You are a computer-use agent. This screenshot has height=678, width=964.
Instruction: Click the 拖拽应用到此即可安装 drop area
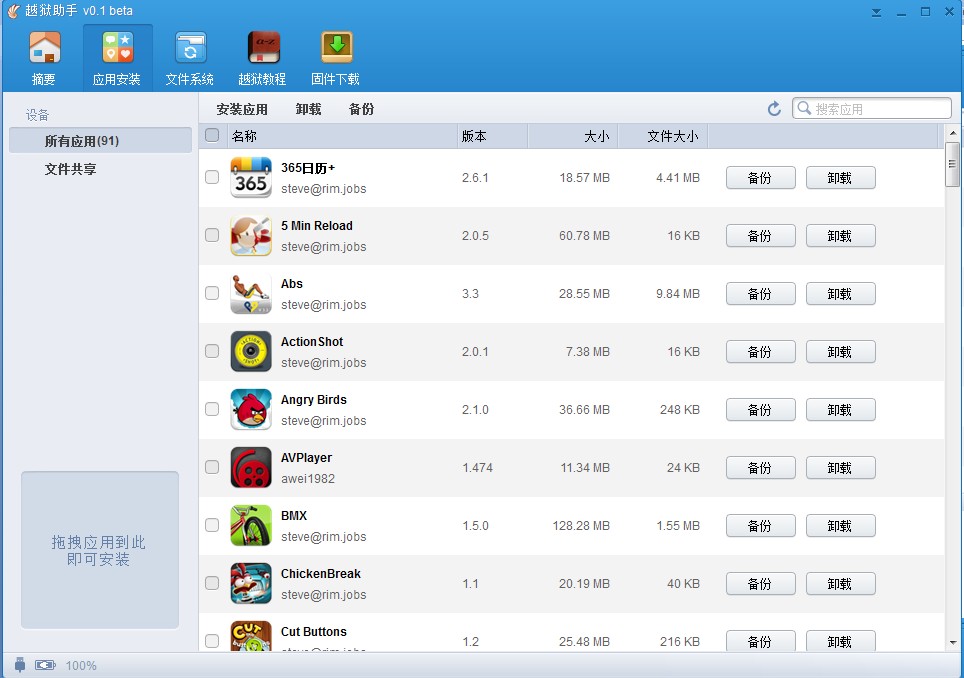pyautogui.click(x=100, y=550)
